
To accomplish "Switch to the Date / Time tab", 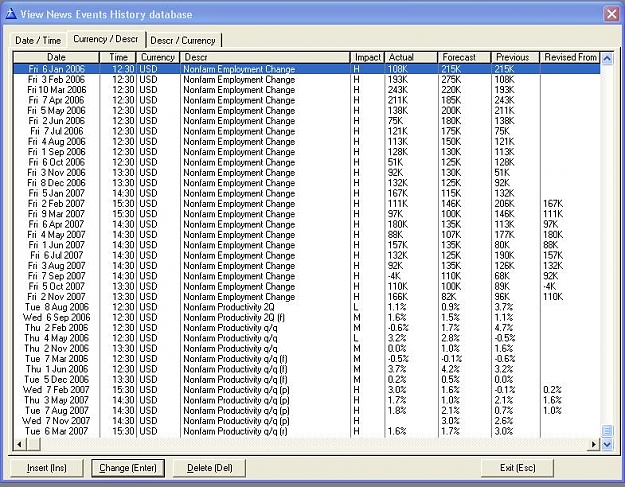I will pyautogui.click(x=38, y=41).
